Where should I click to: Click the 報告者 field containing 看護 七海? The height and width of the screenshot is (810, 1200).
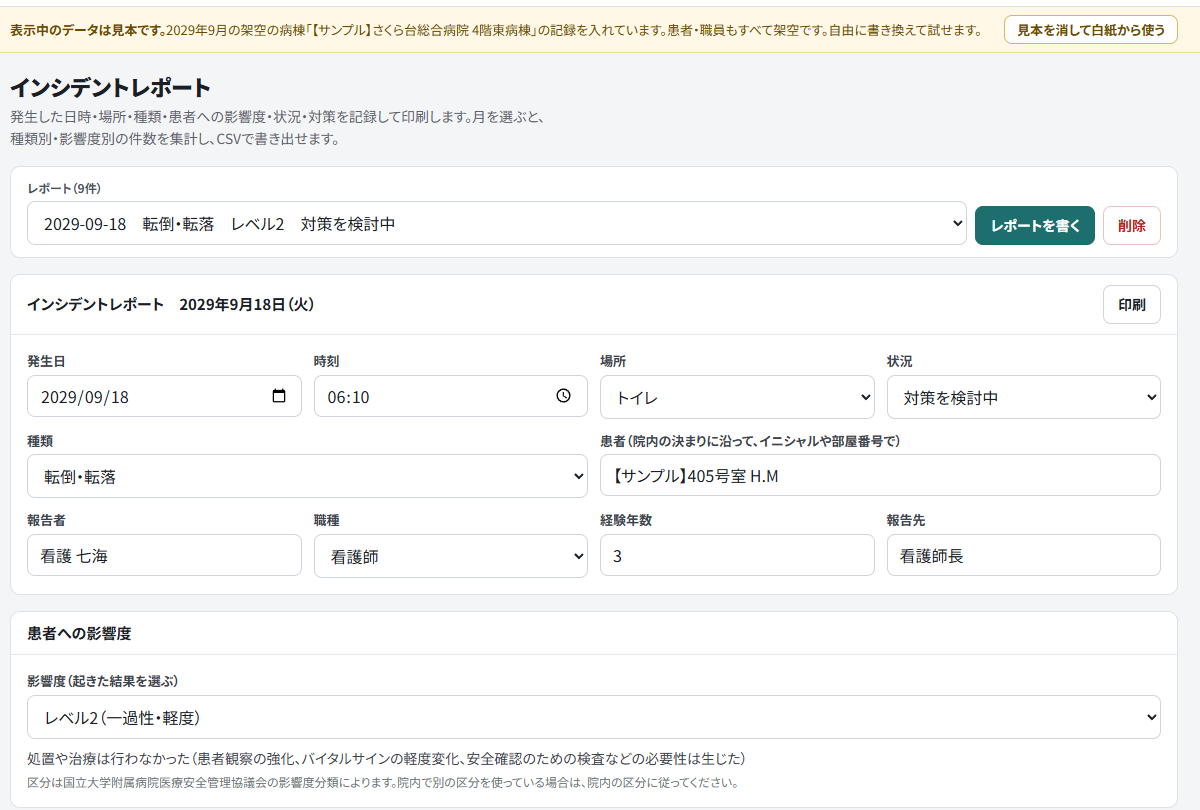pos(164,555)
